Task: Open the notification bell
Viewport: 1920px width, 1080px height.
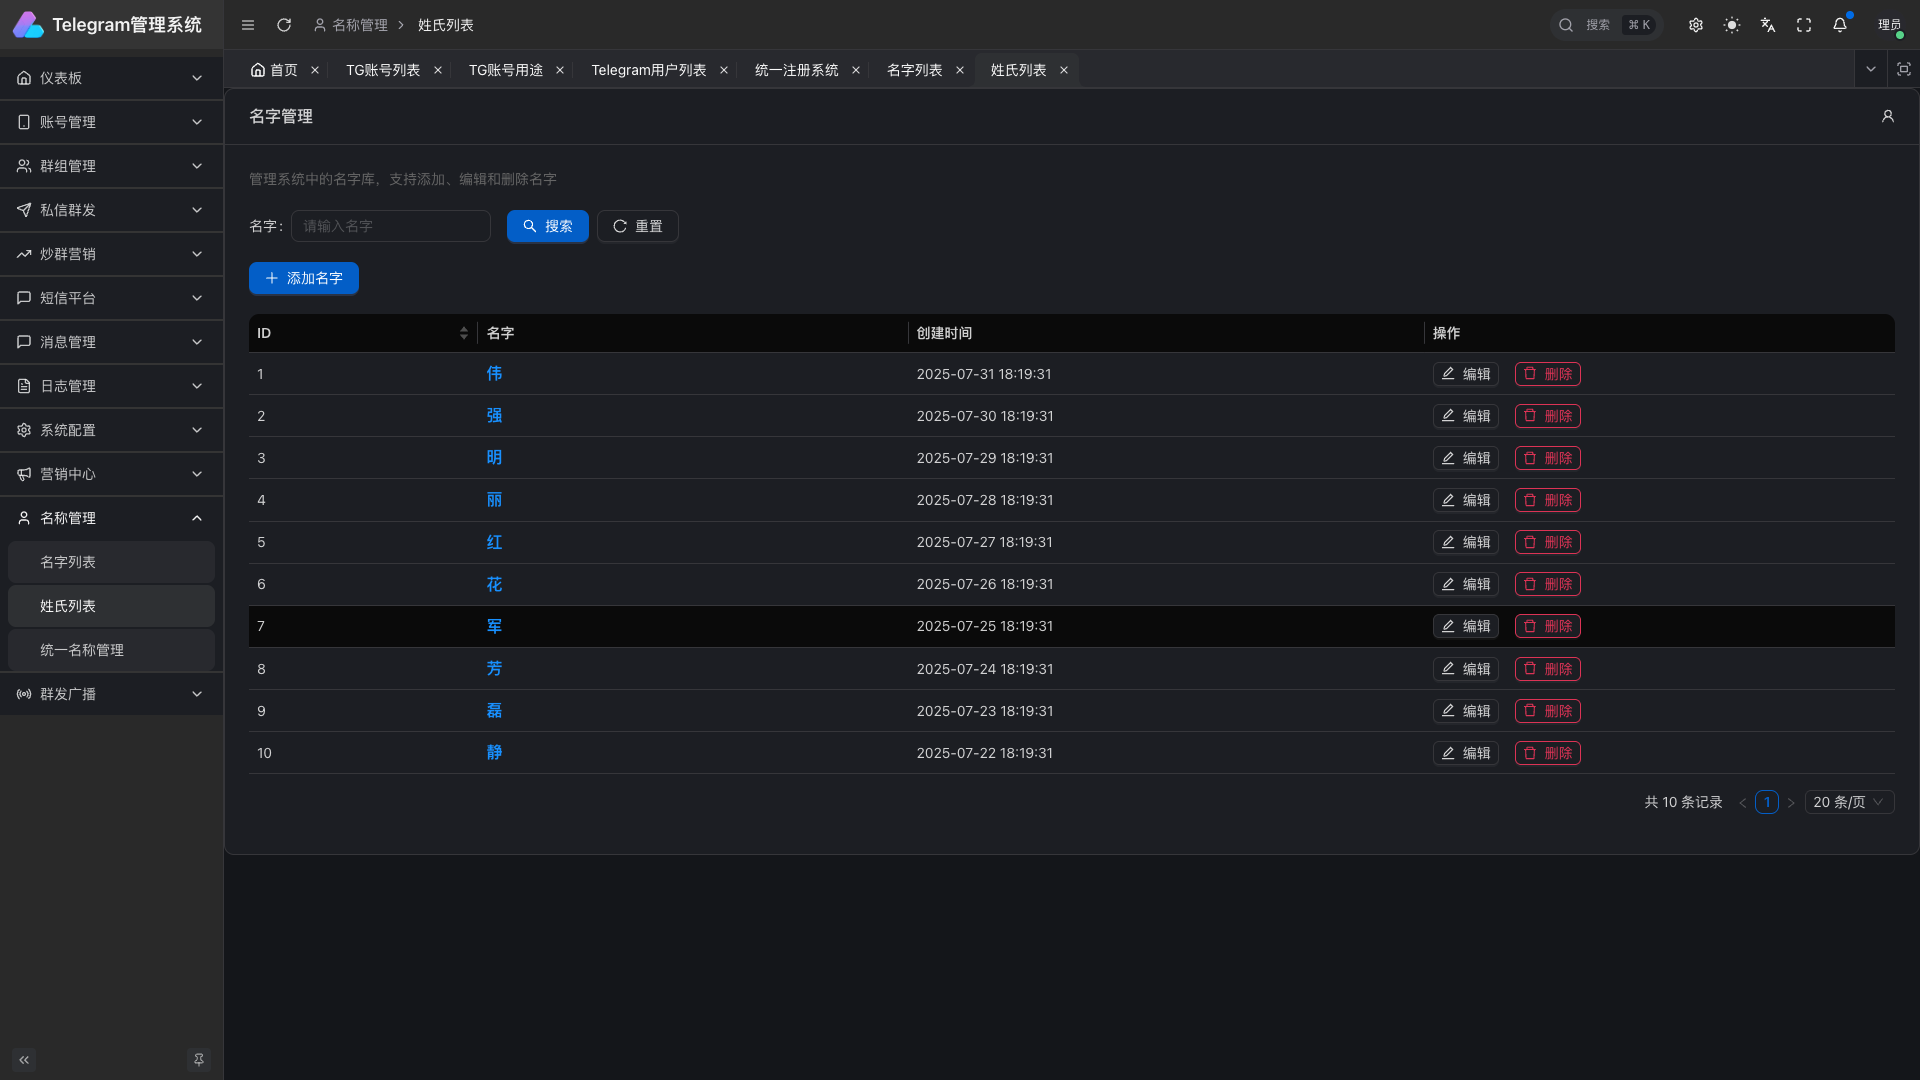Action: tap(1840, 25)
